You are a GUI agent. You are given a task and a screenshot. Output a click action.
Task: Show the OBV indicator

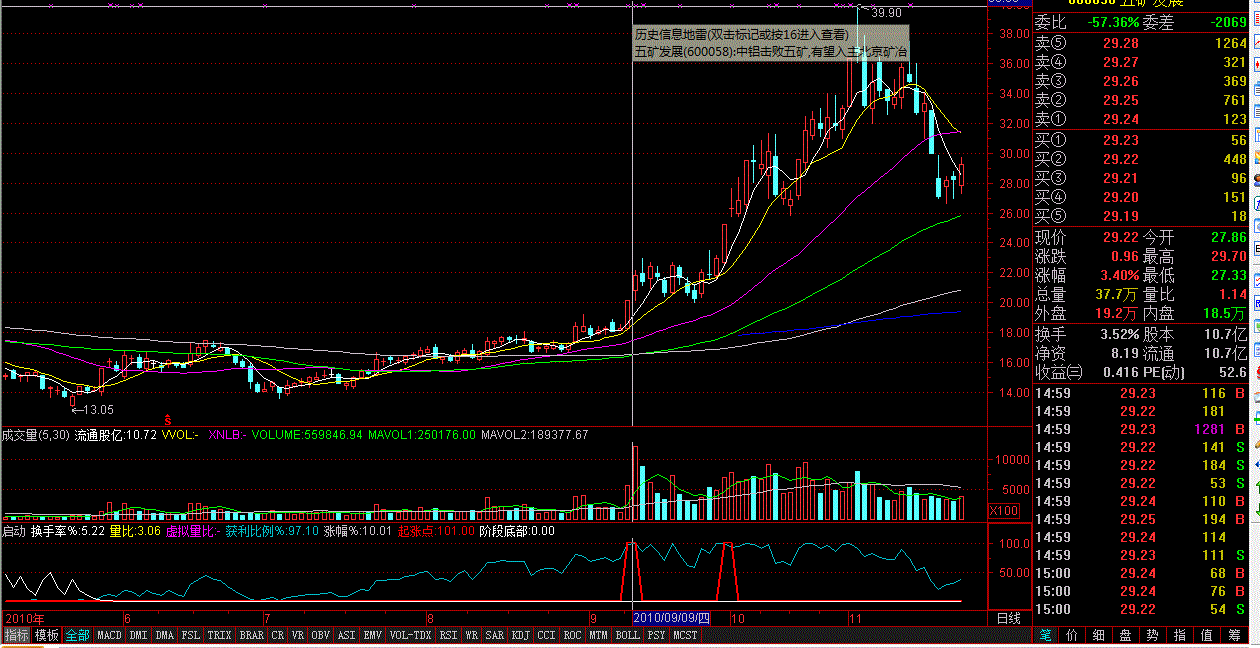click(321, 635)
